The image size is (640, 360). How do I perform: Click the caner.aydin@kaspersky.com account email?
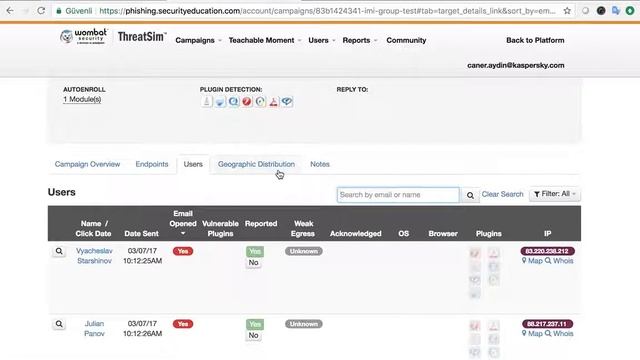click(516, 65)
